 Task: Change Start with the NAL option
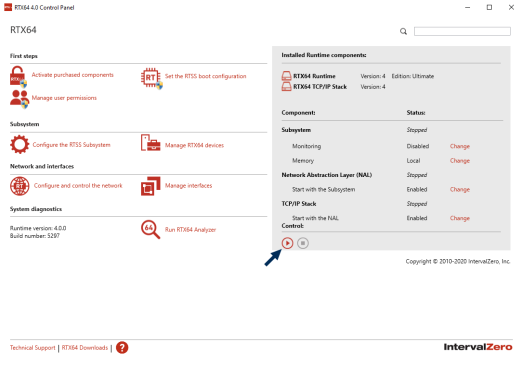(x=460, y=218)
